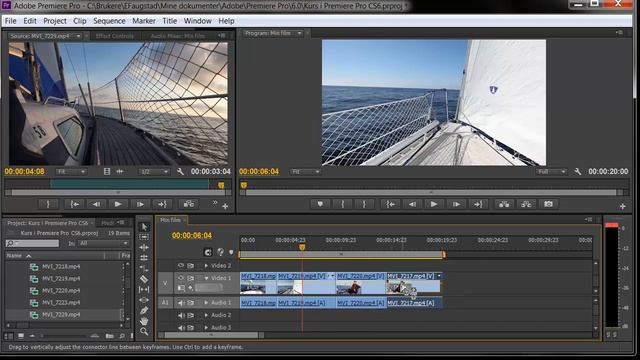
Task: Click Mark Out in the Program monitor
Action: pos(364,204)
